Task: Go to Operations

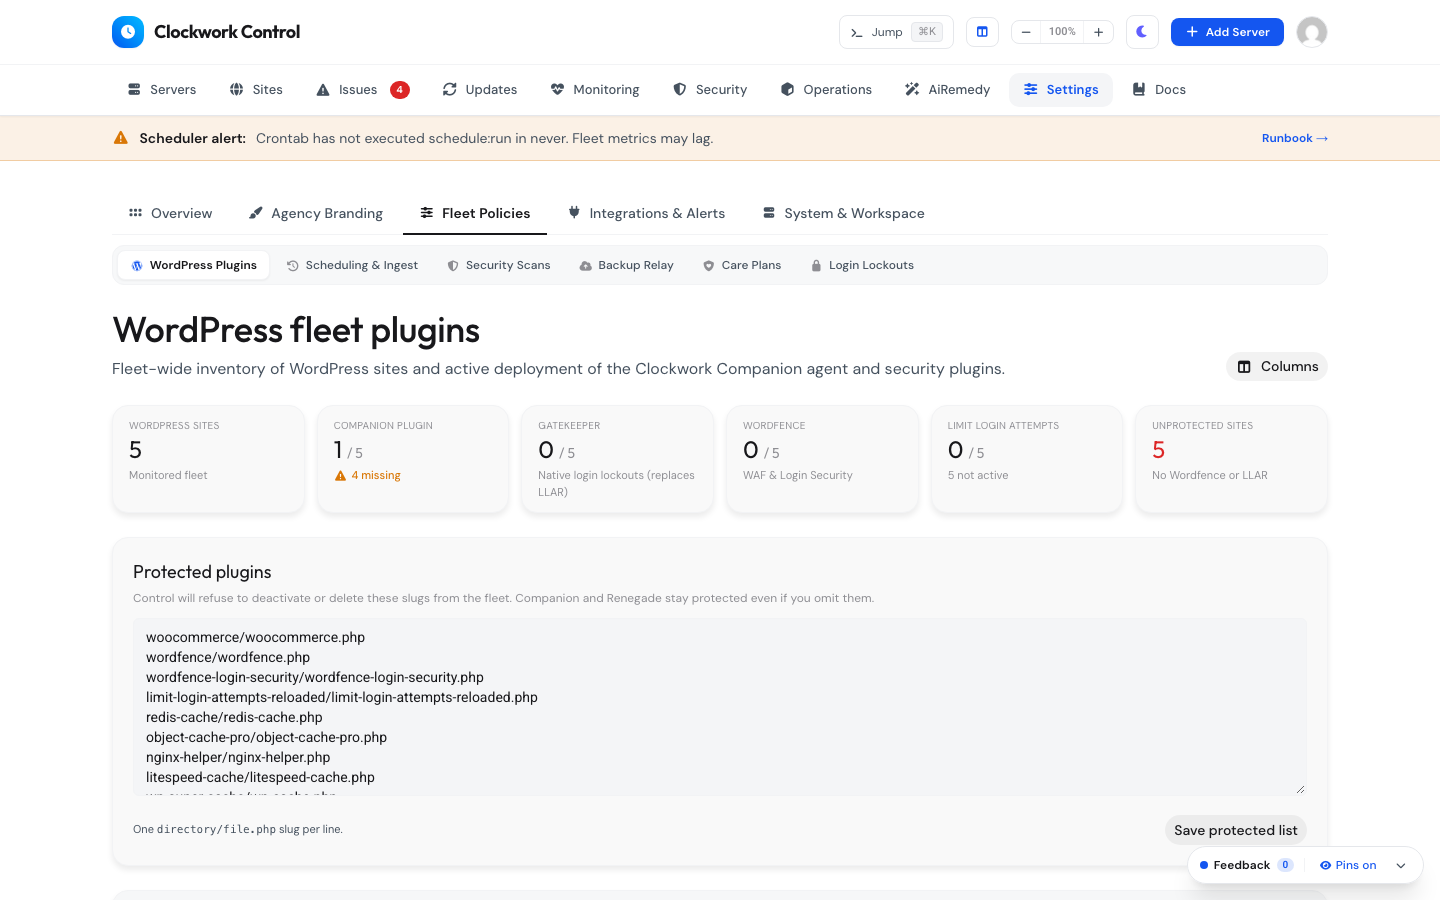Action: pyautogui.click(x=826, y=90)
